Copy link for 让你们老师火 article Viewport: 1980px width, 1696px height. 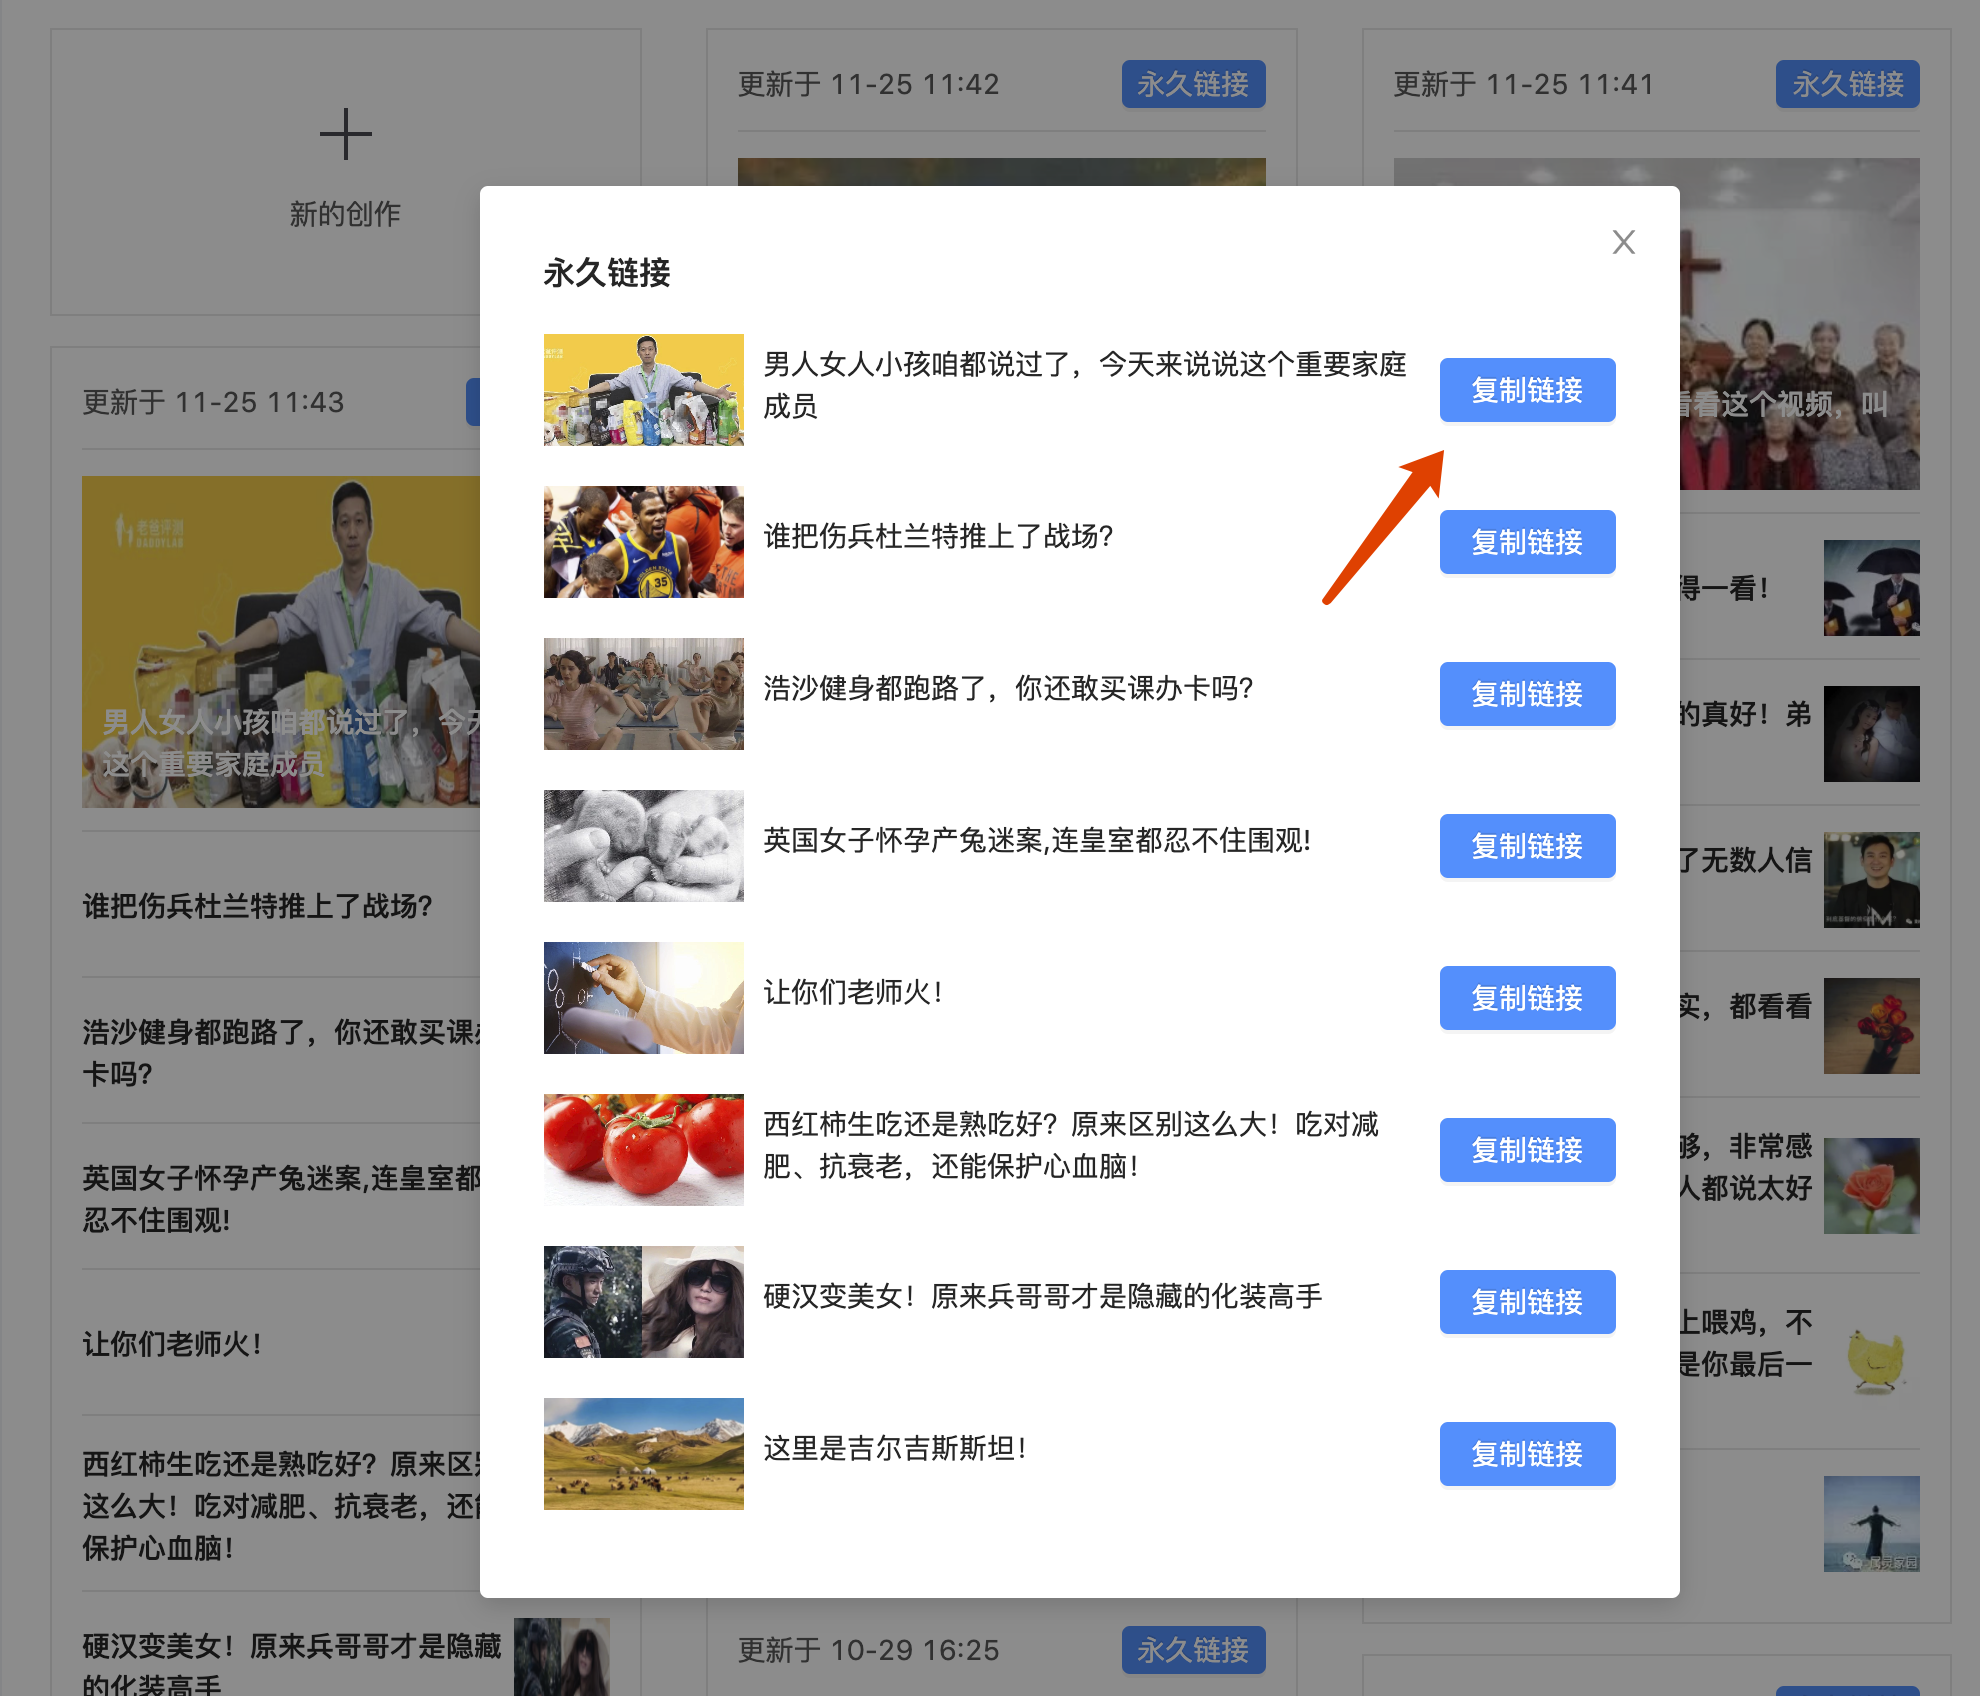(1527, 998)
